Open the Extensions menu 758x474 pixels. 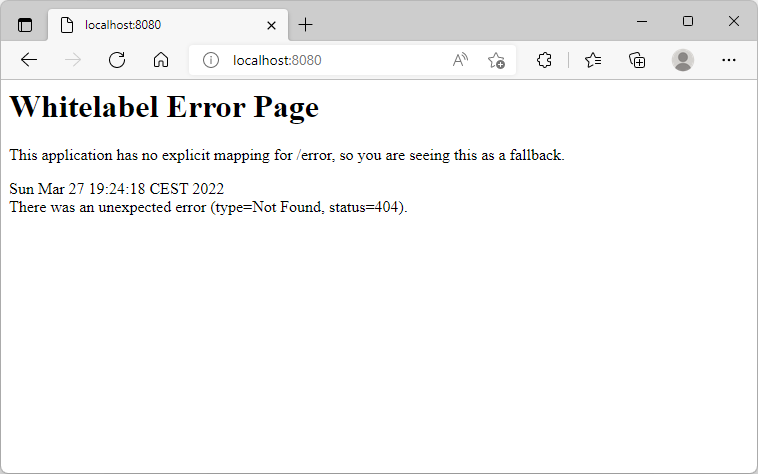click(x=544, y=60)
